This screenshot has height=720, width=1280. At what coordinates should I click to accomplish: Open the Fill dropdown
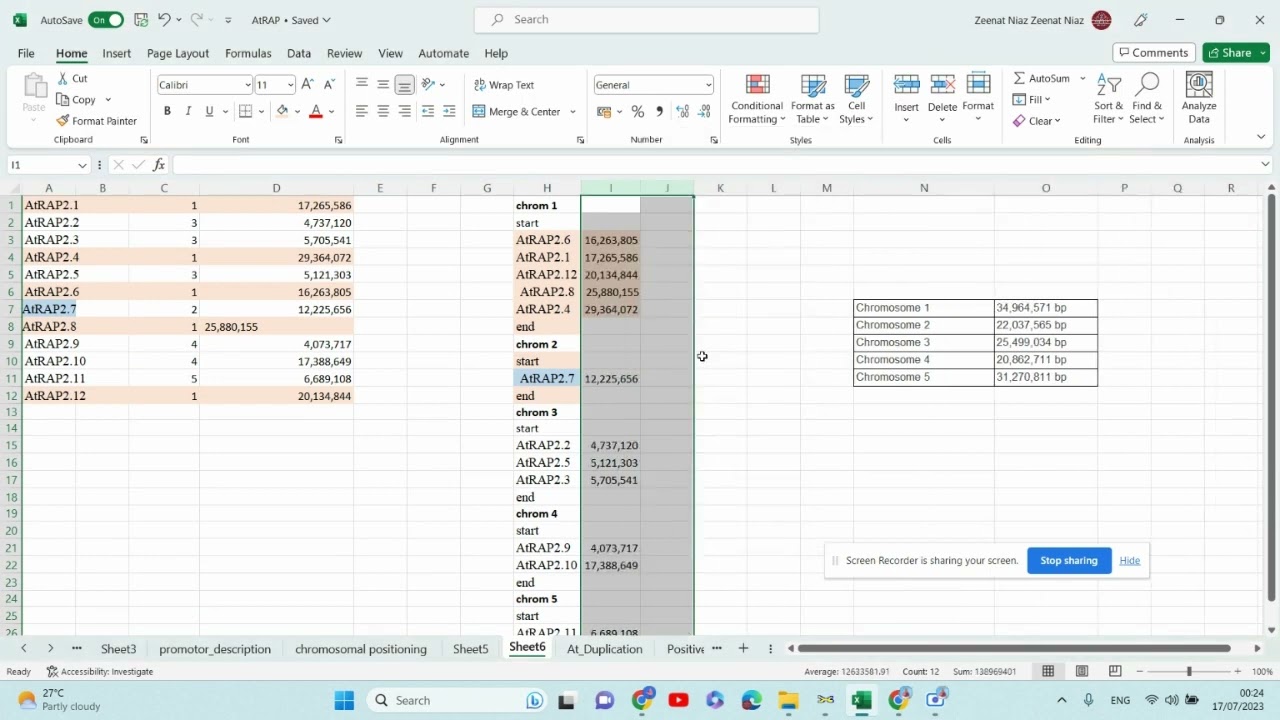(x=1032, y=99)
